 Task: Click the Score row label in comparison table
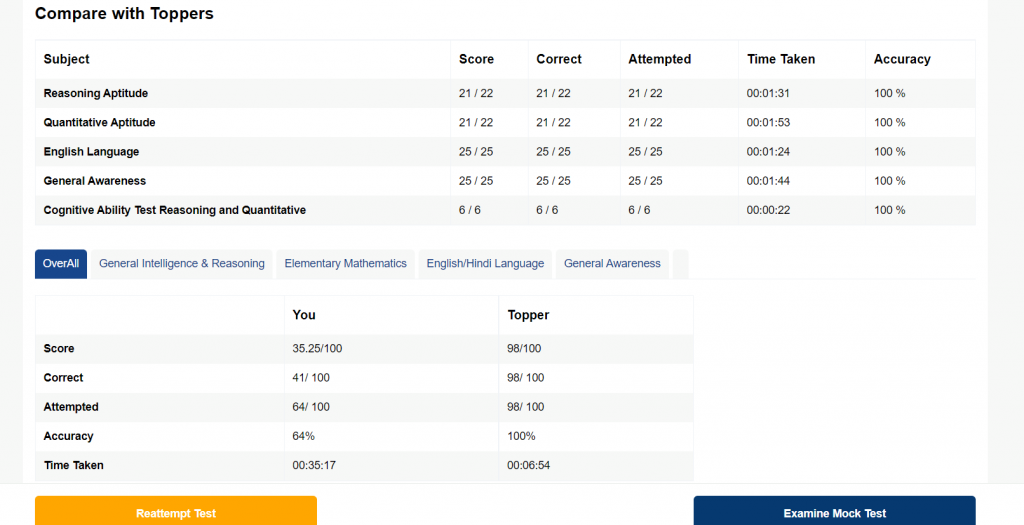[59, 349]
